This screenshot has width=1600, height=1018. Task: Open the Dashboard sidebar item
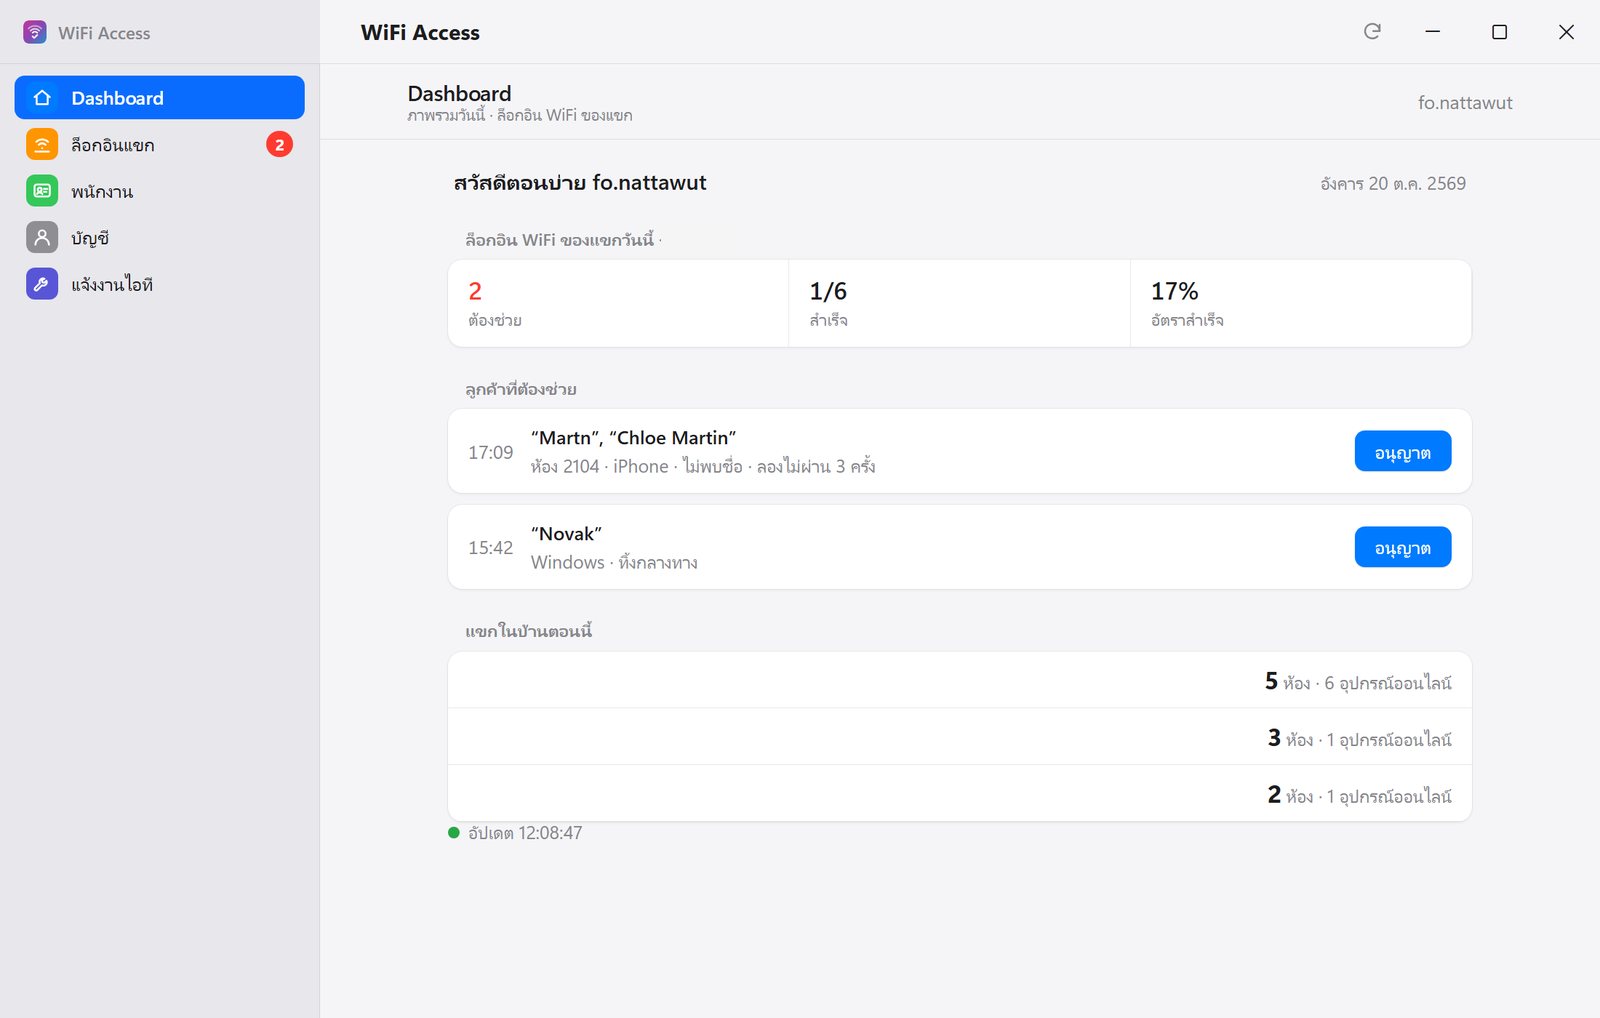click(159, 98)
